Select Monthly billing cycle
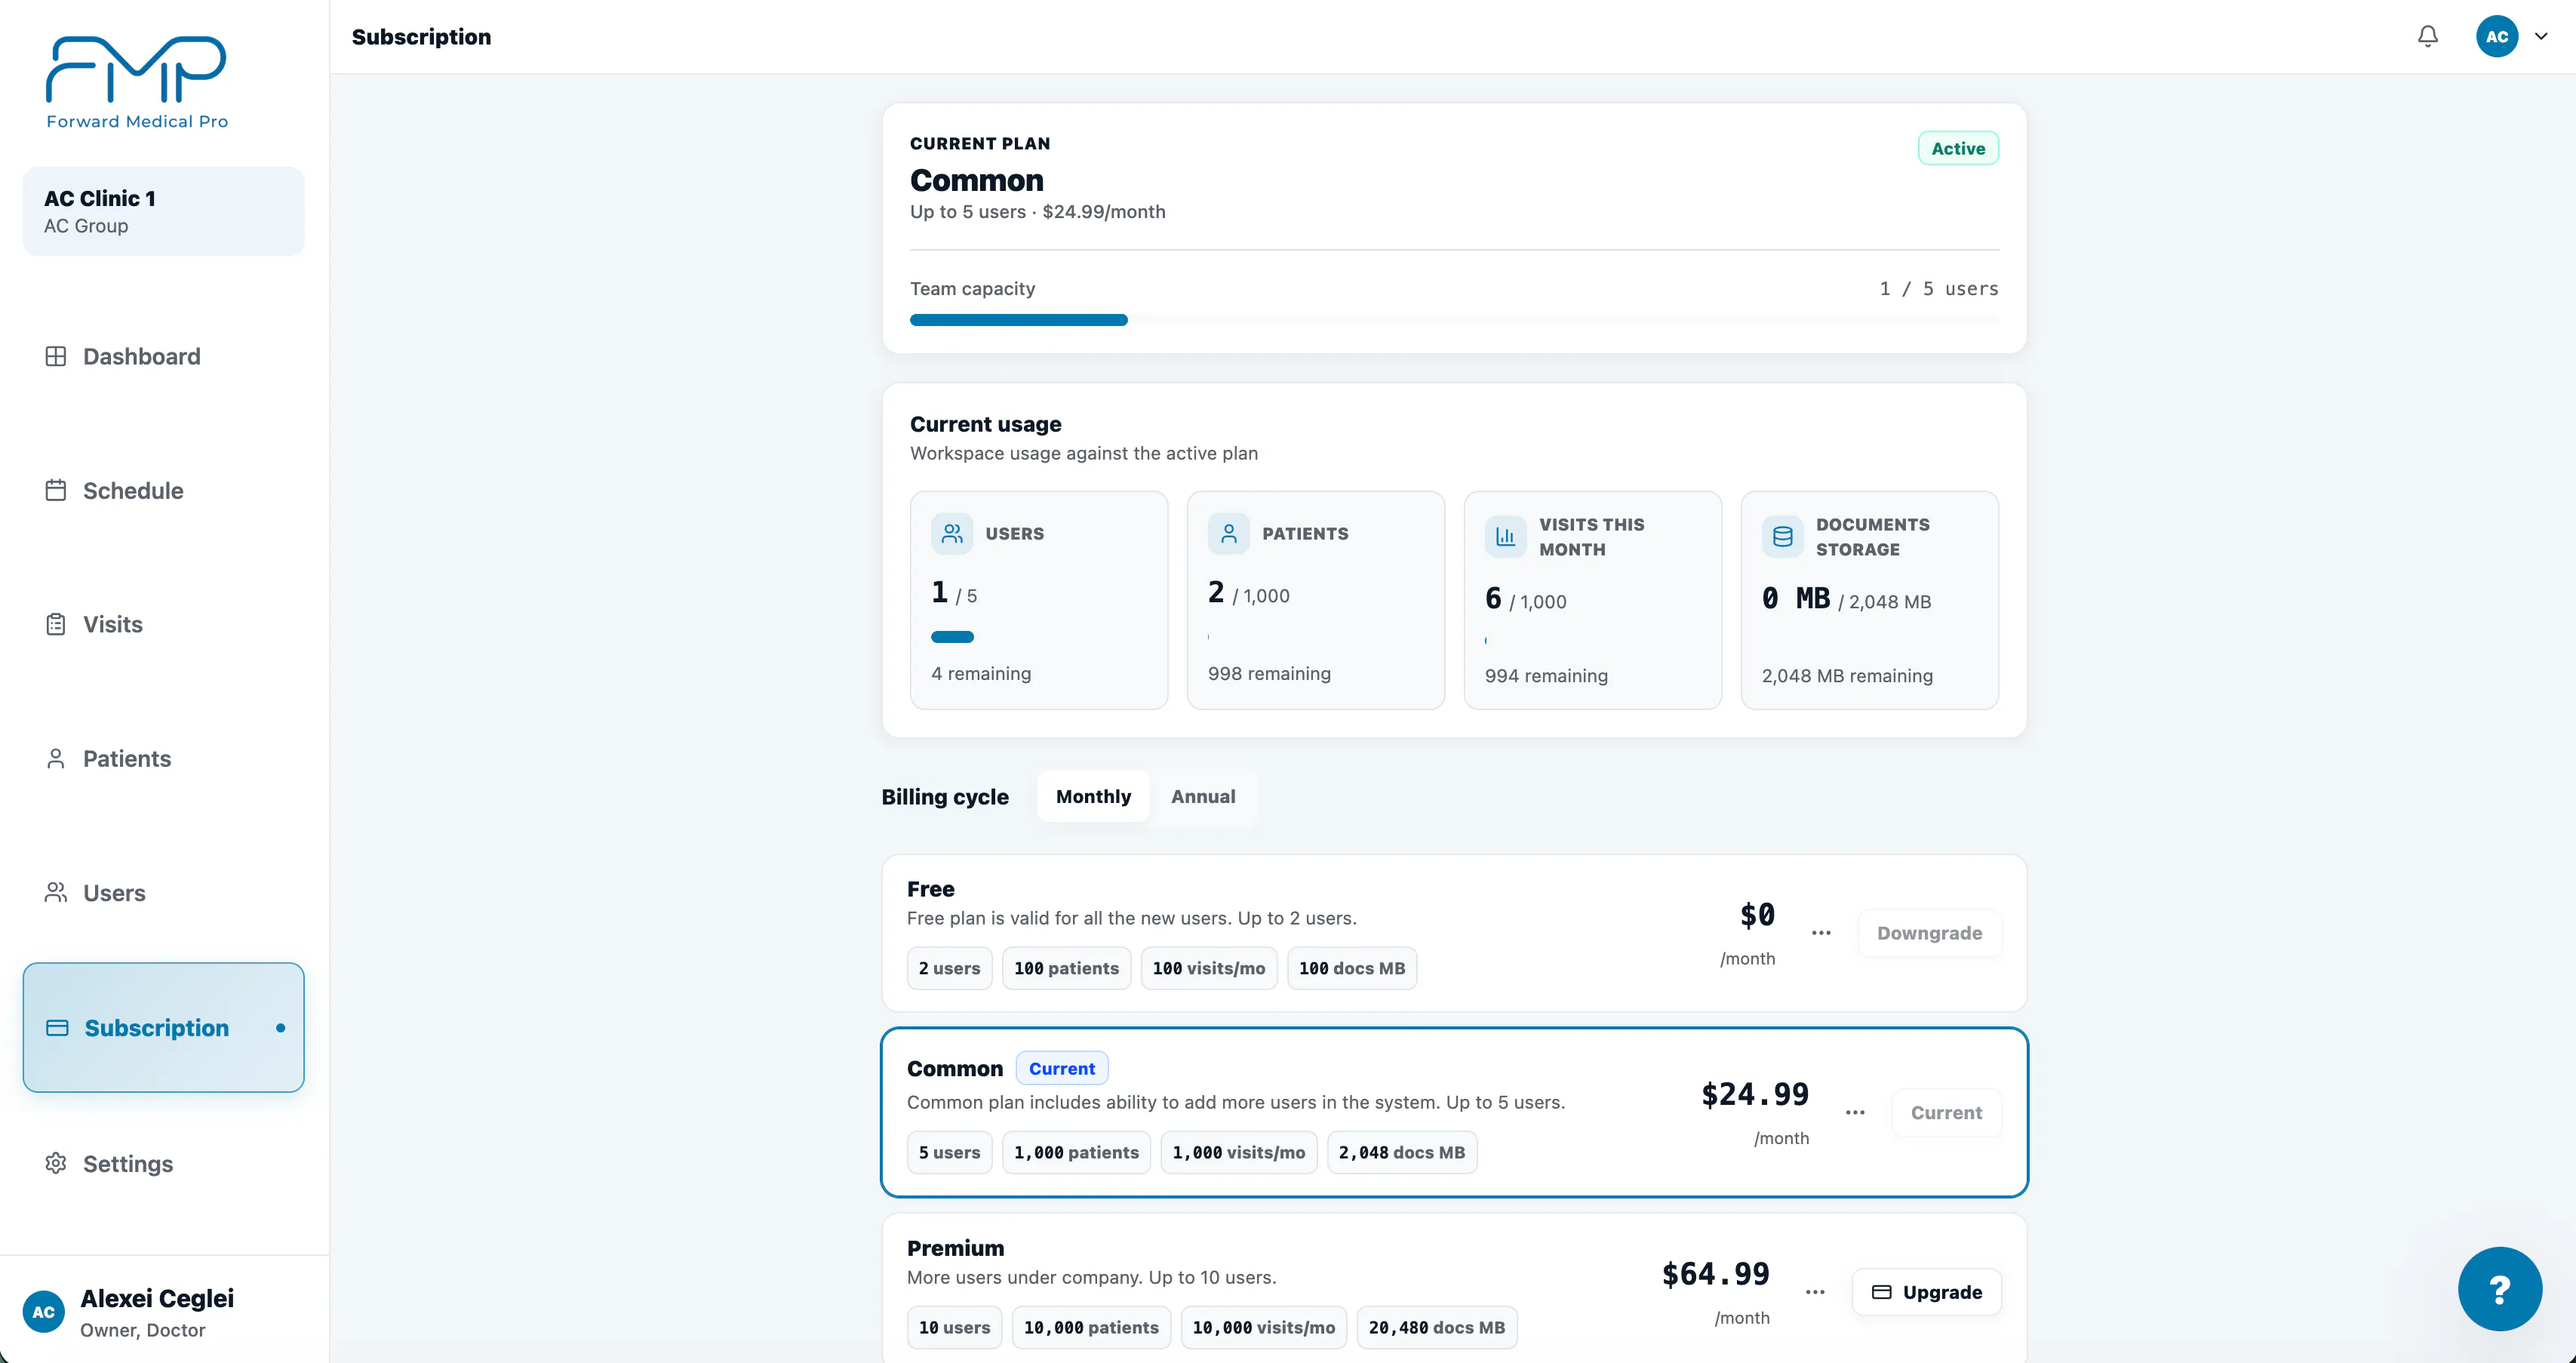The image size is (2576, 1363). click(1093, 796)
